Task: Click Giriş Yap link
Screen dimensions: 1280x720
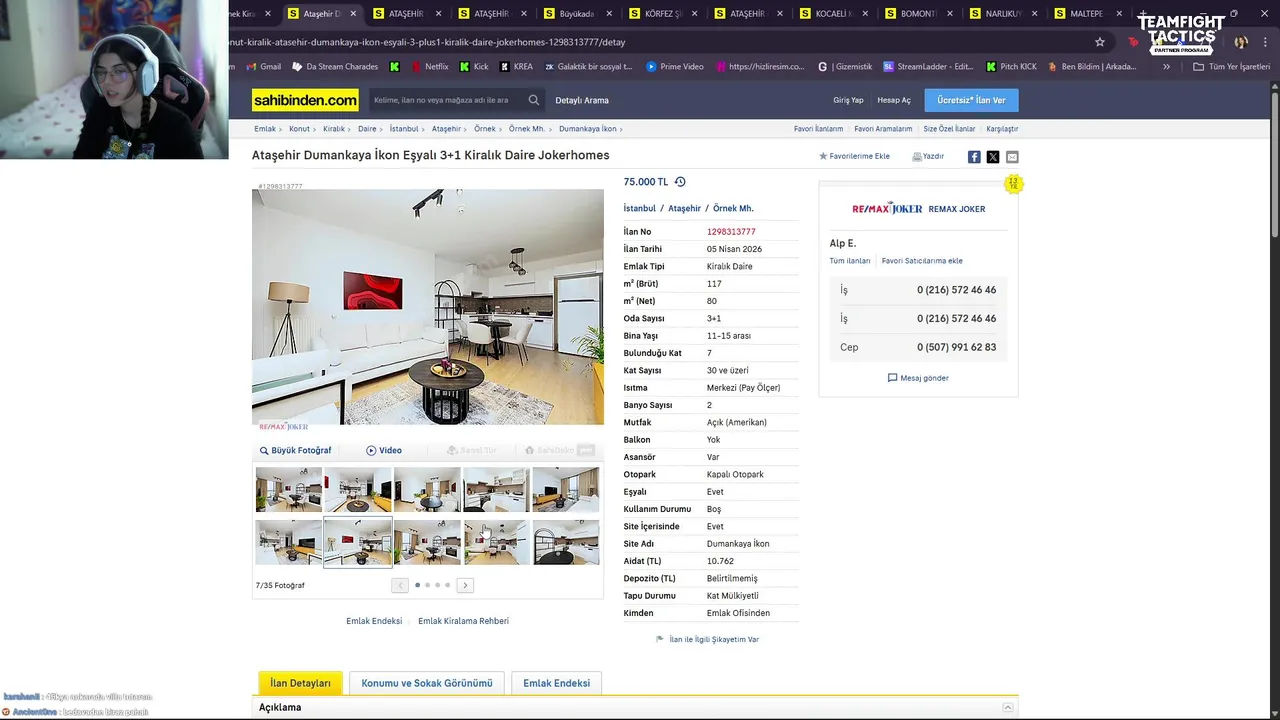Action: (848, 100)
